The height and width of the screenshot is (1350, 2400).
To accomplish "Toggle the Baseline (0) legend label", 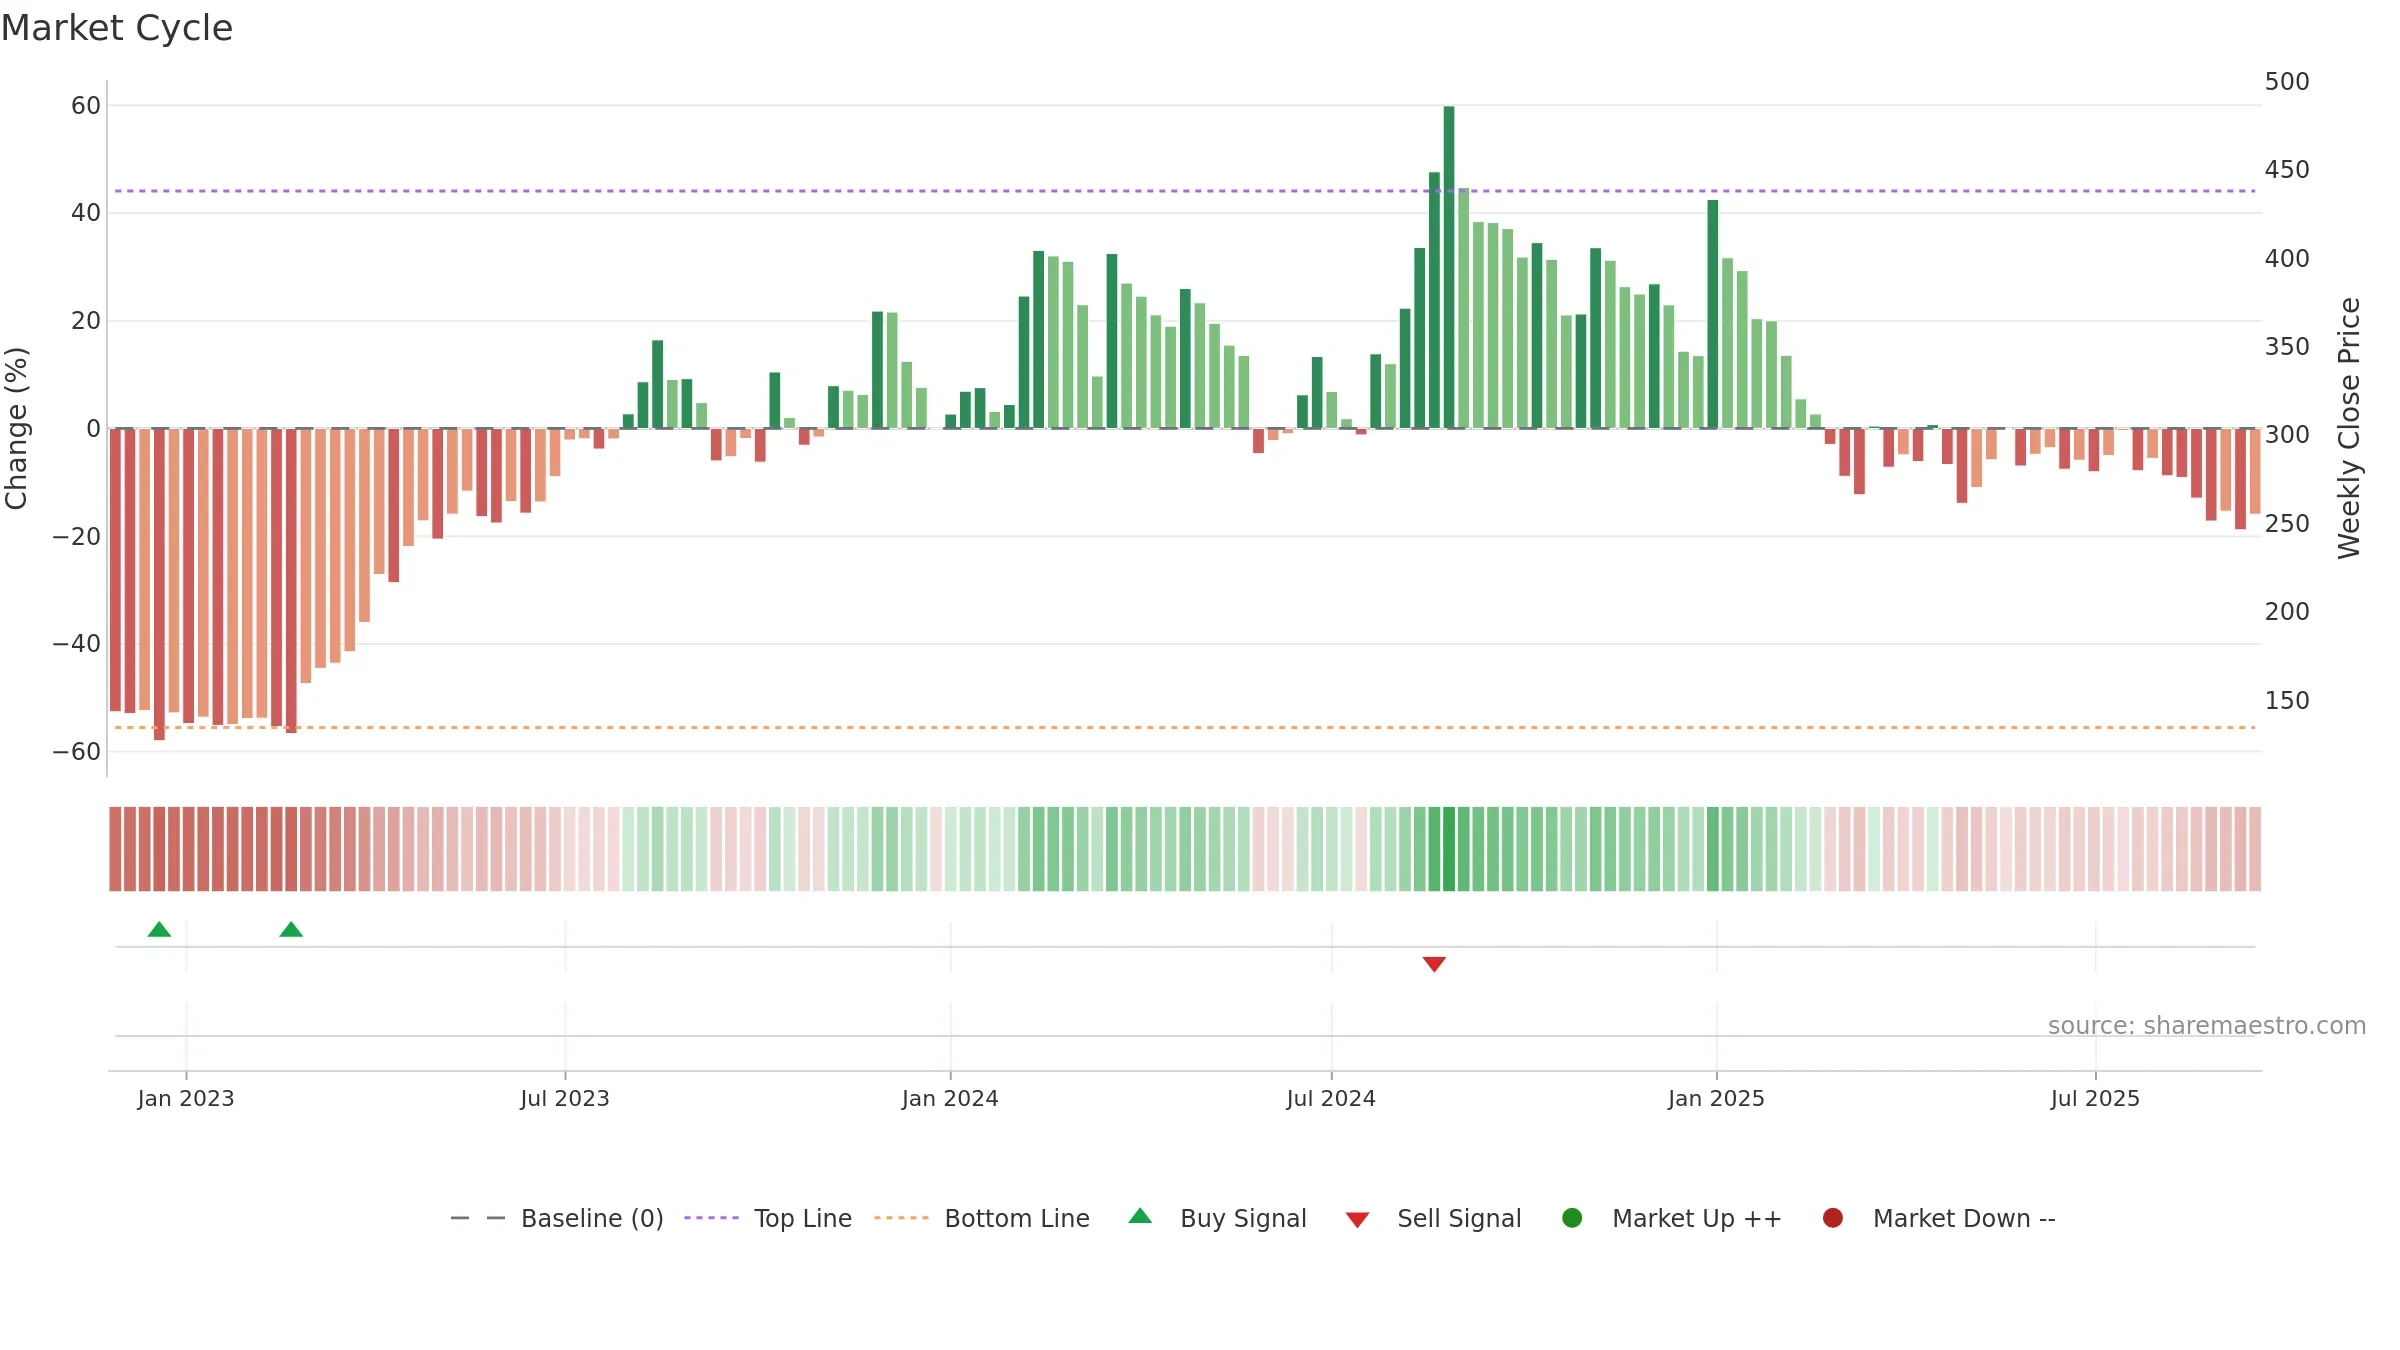I will pos(592,1218).
